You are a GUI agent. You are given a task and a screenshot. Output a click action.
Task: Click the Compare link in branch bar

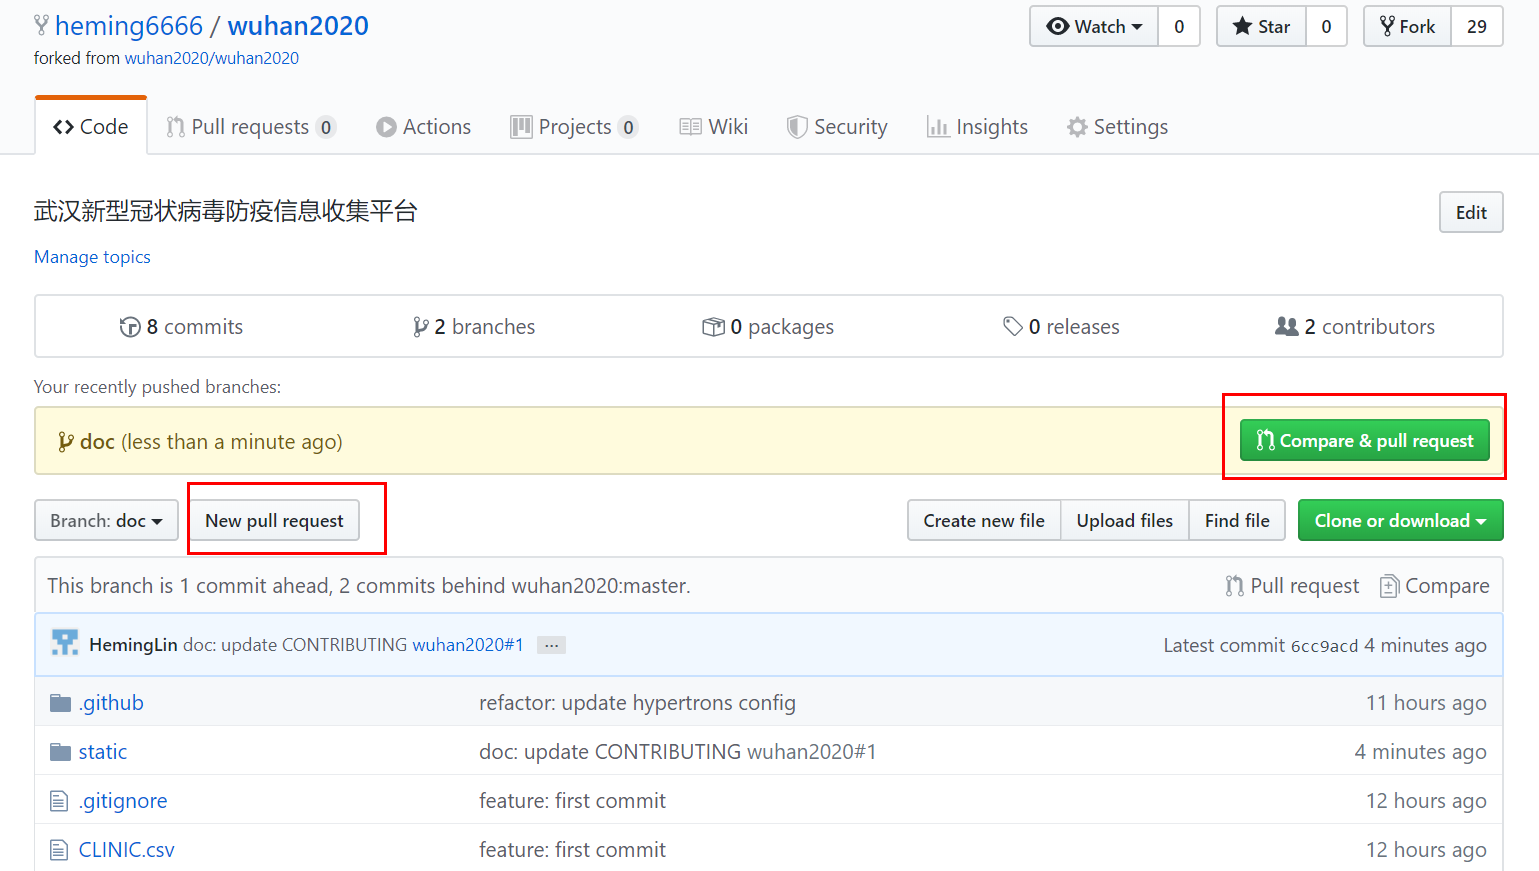point(1434,586)
